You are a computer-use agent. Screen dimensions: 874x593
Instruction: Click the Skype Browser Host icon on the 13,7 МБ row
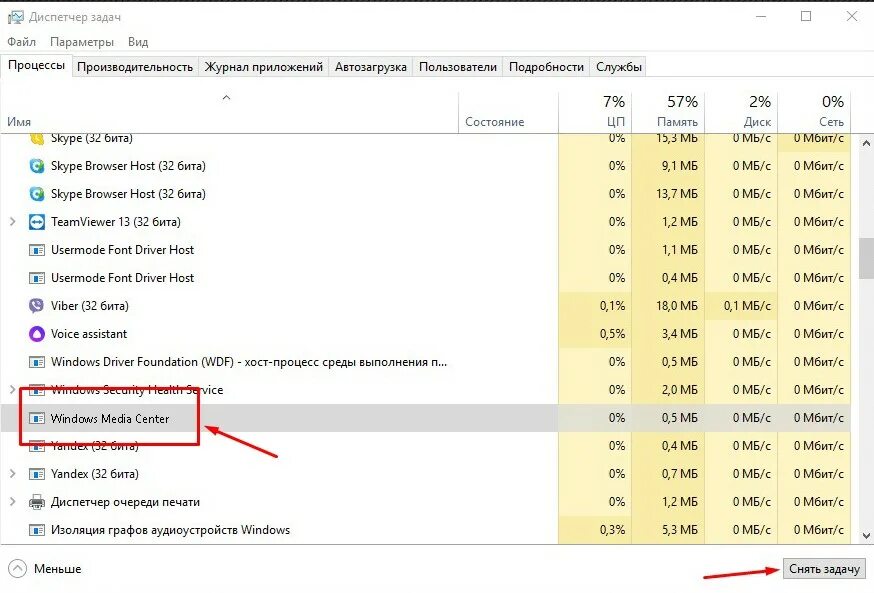(x=37, y=193)
